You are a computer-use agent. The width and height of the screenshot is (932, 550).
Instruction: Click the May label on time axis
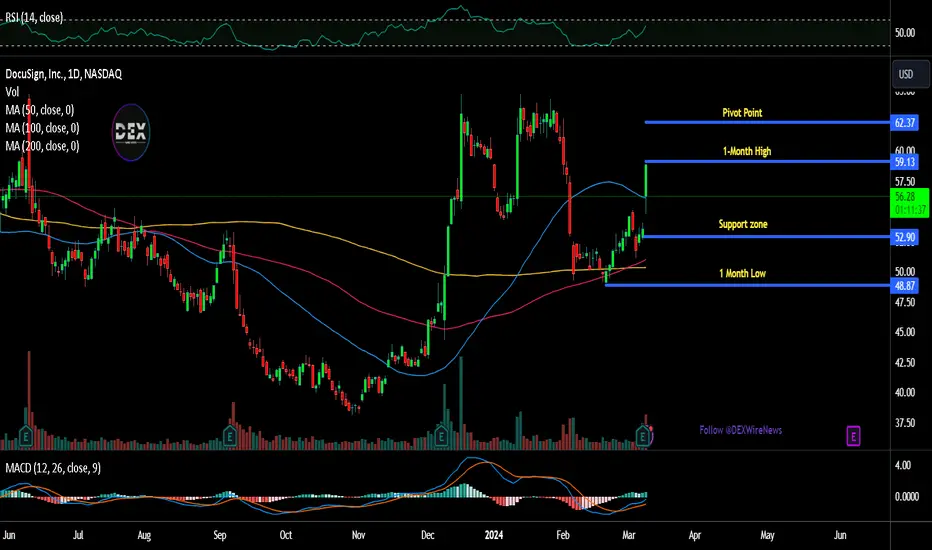[767, 535]
